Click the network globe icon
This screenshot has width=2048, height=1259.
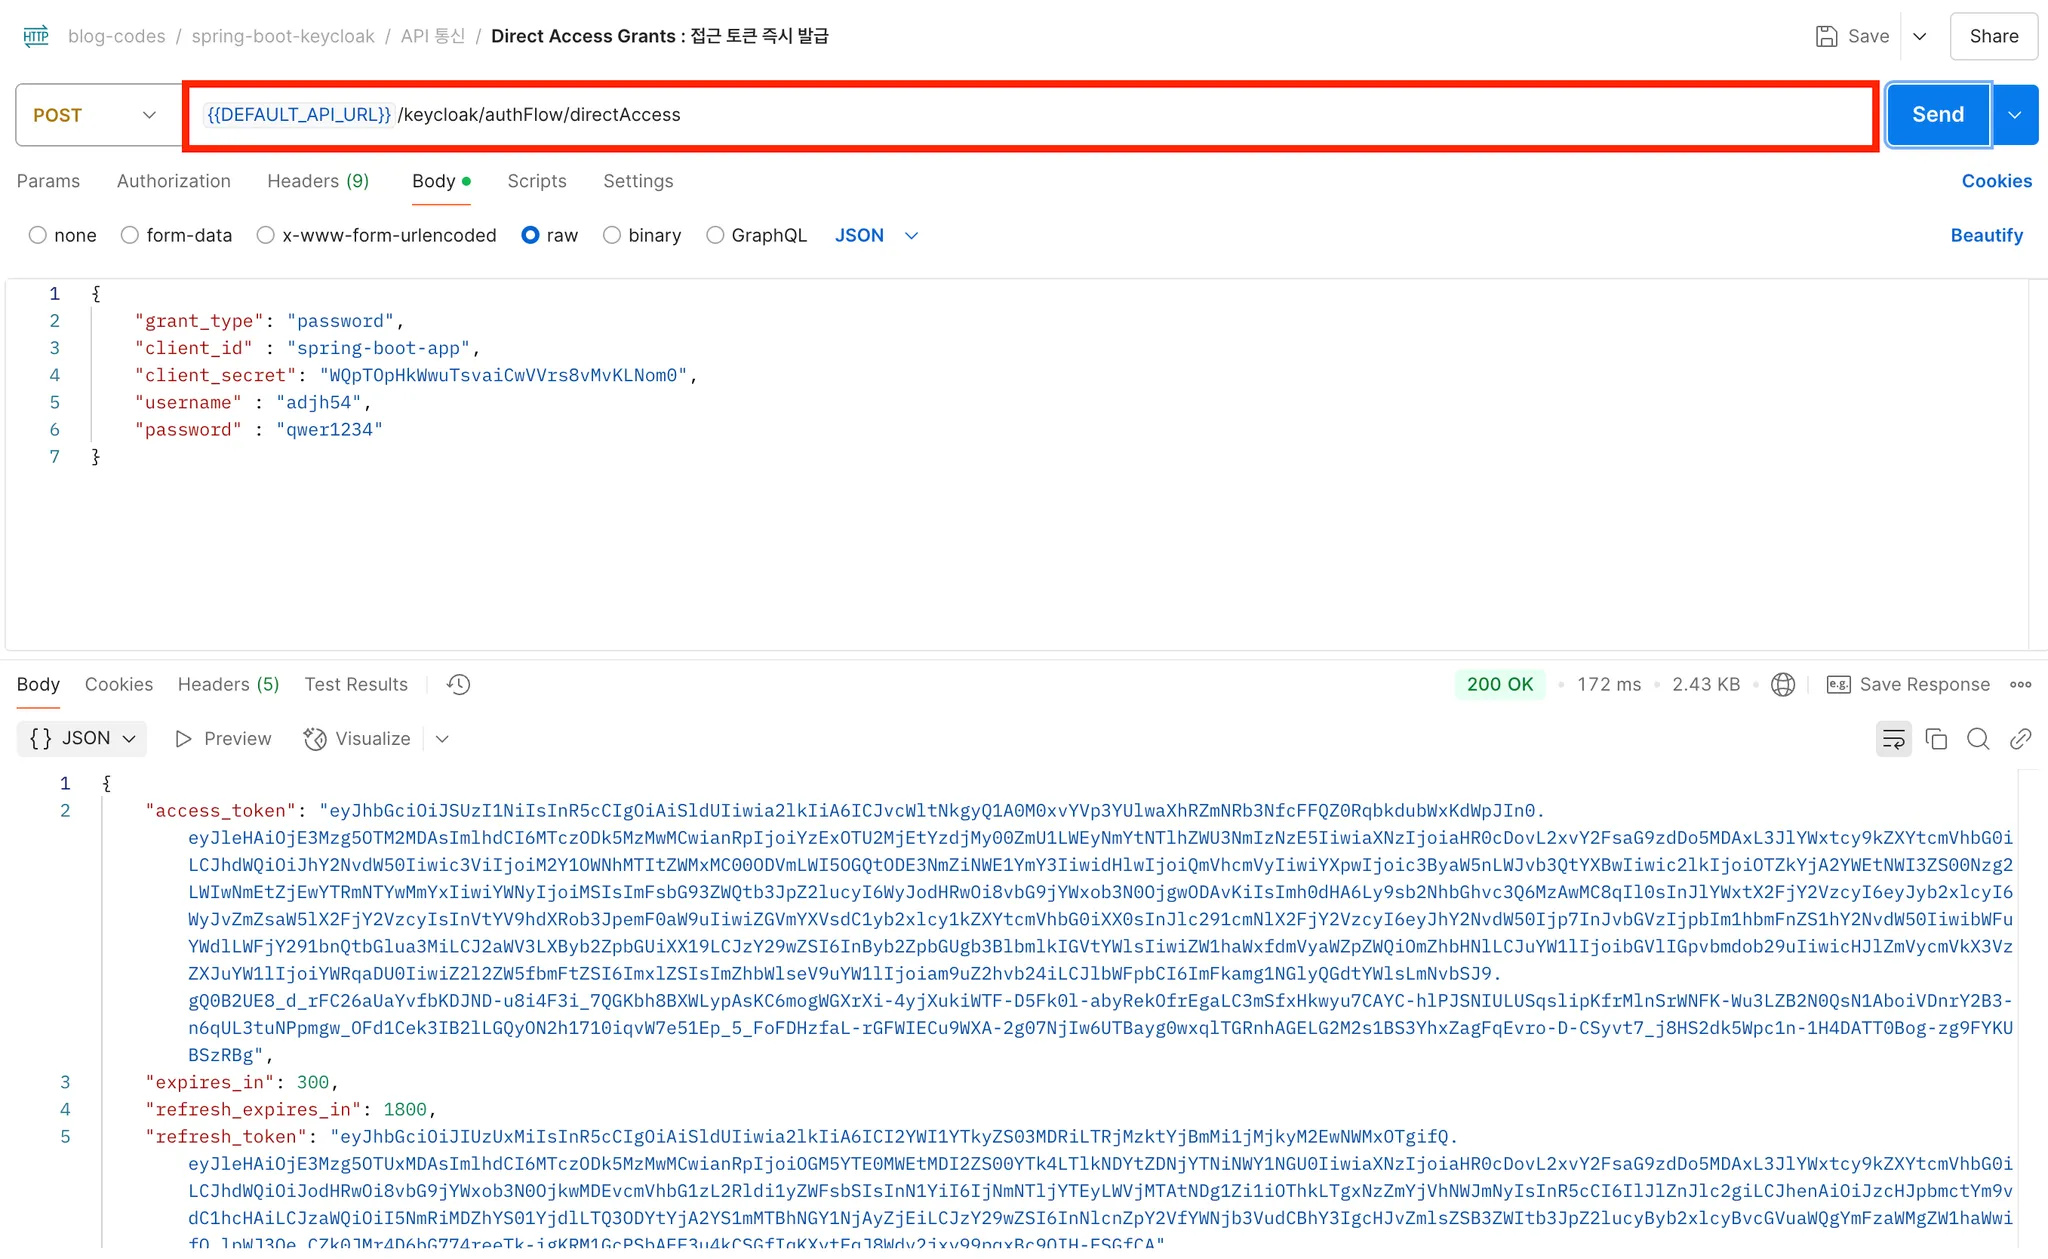[x=1783, y=685]
